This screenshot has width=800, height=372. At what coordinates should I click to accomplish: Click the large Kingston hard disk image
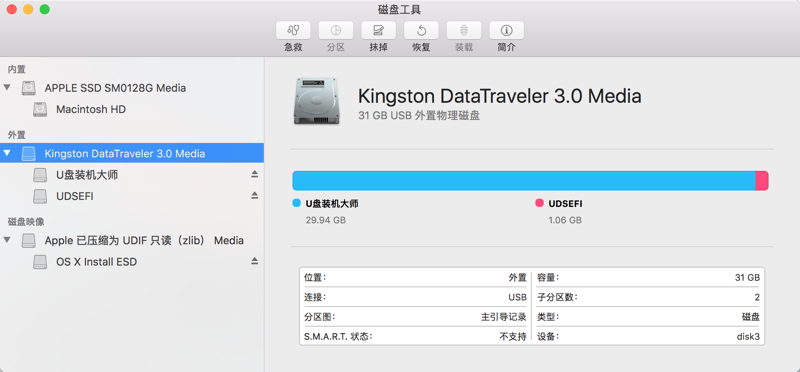coord(316,101)
